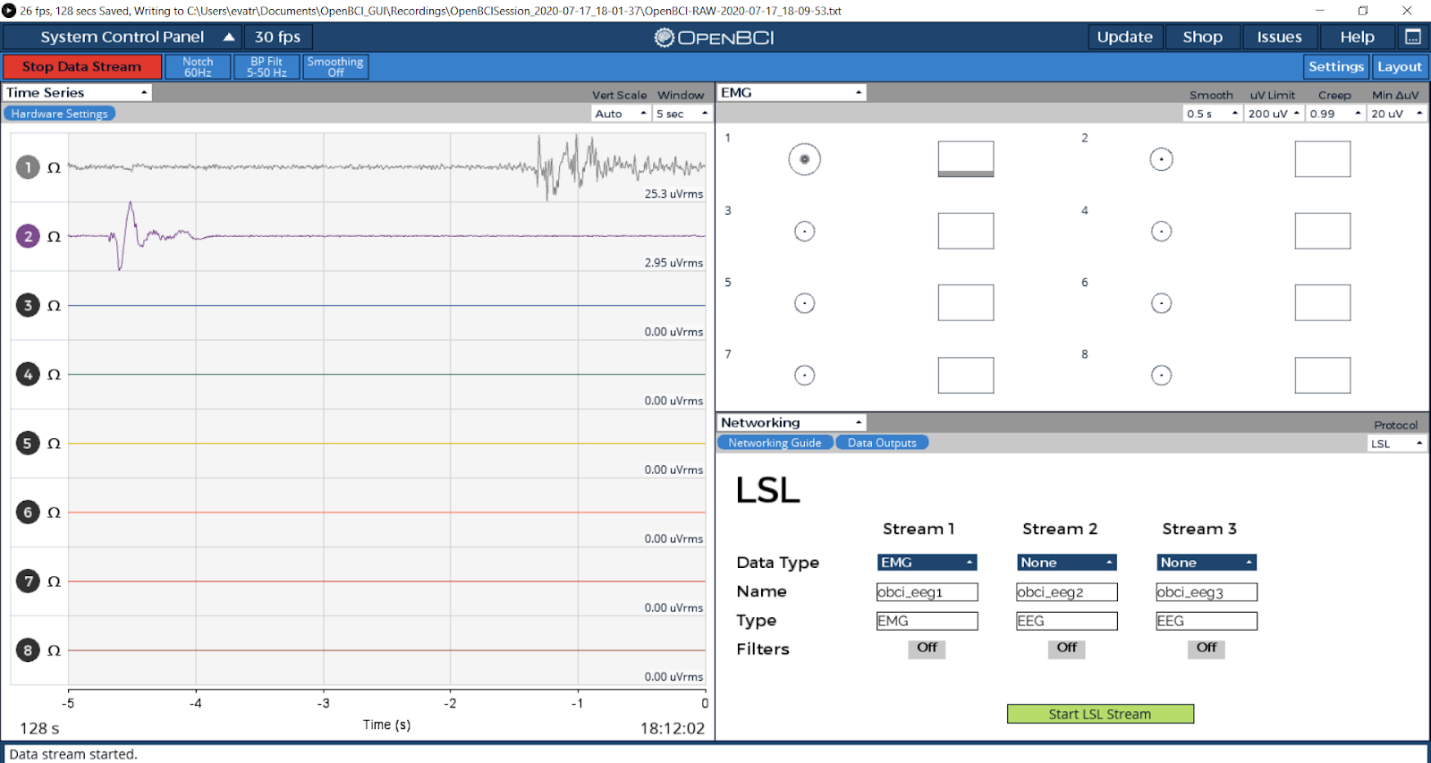Check impedance with channel 7 ohm icon
Screen dimensions: 1431x763
pyautogui.click(x=54, y=582)
